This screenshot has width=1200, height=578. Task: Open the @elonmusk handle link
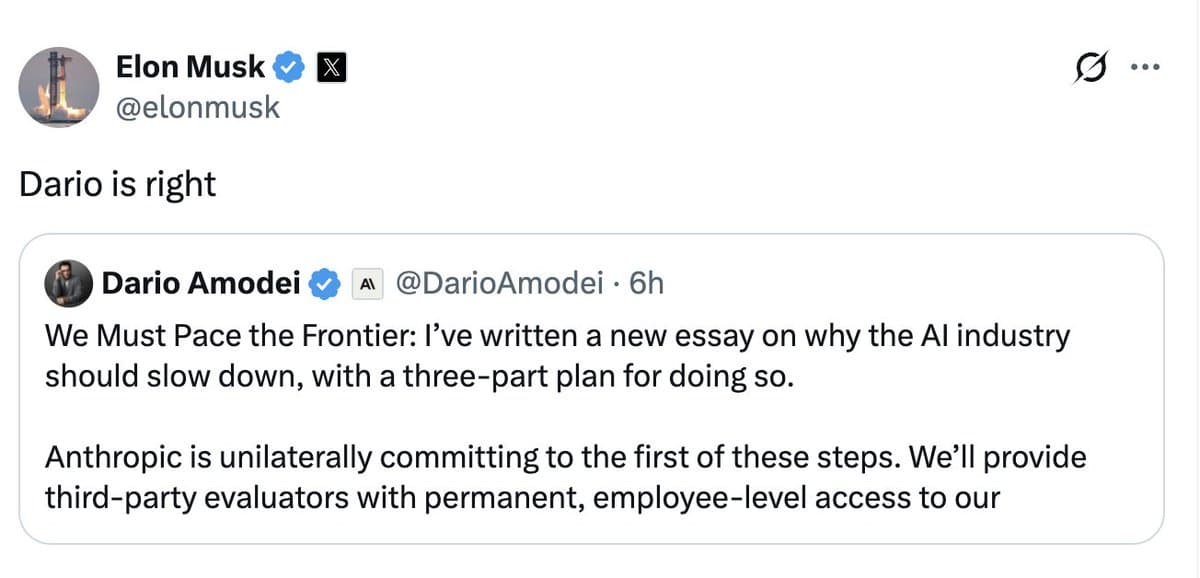pyautogui.click(x=198, y=107)
